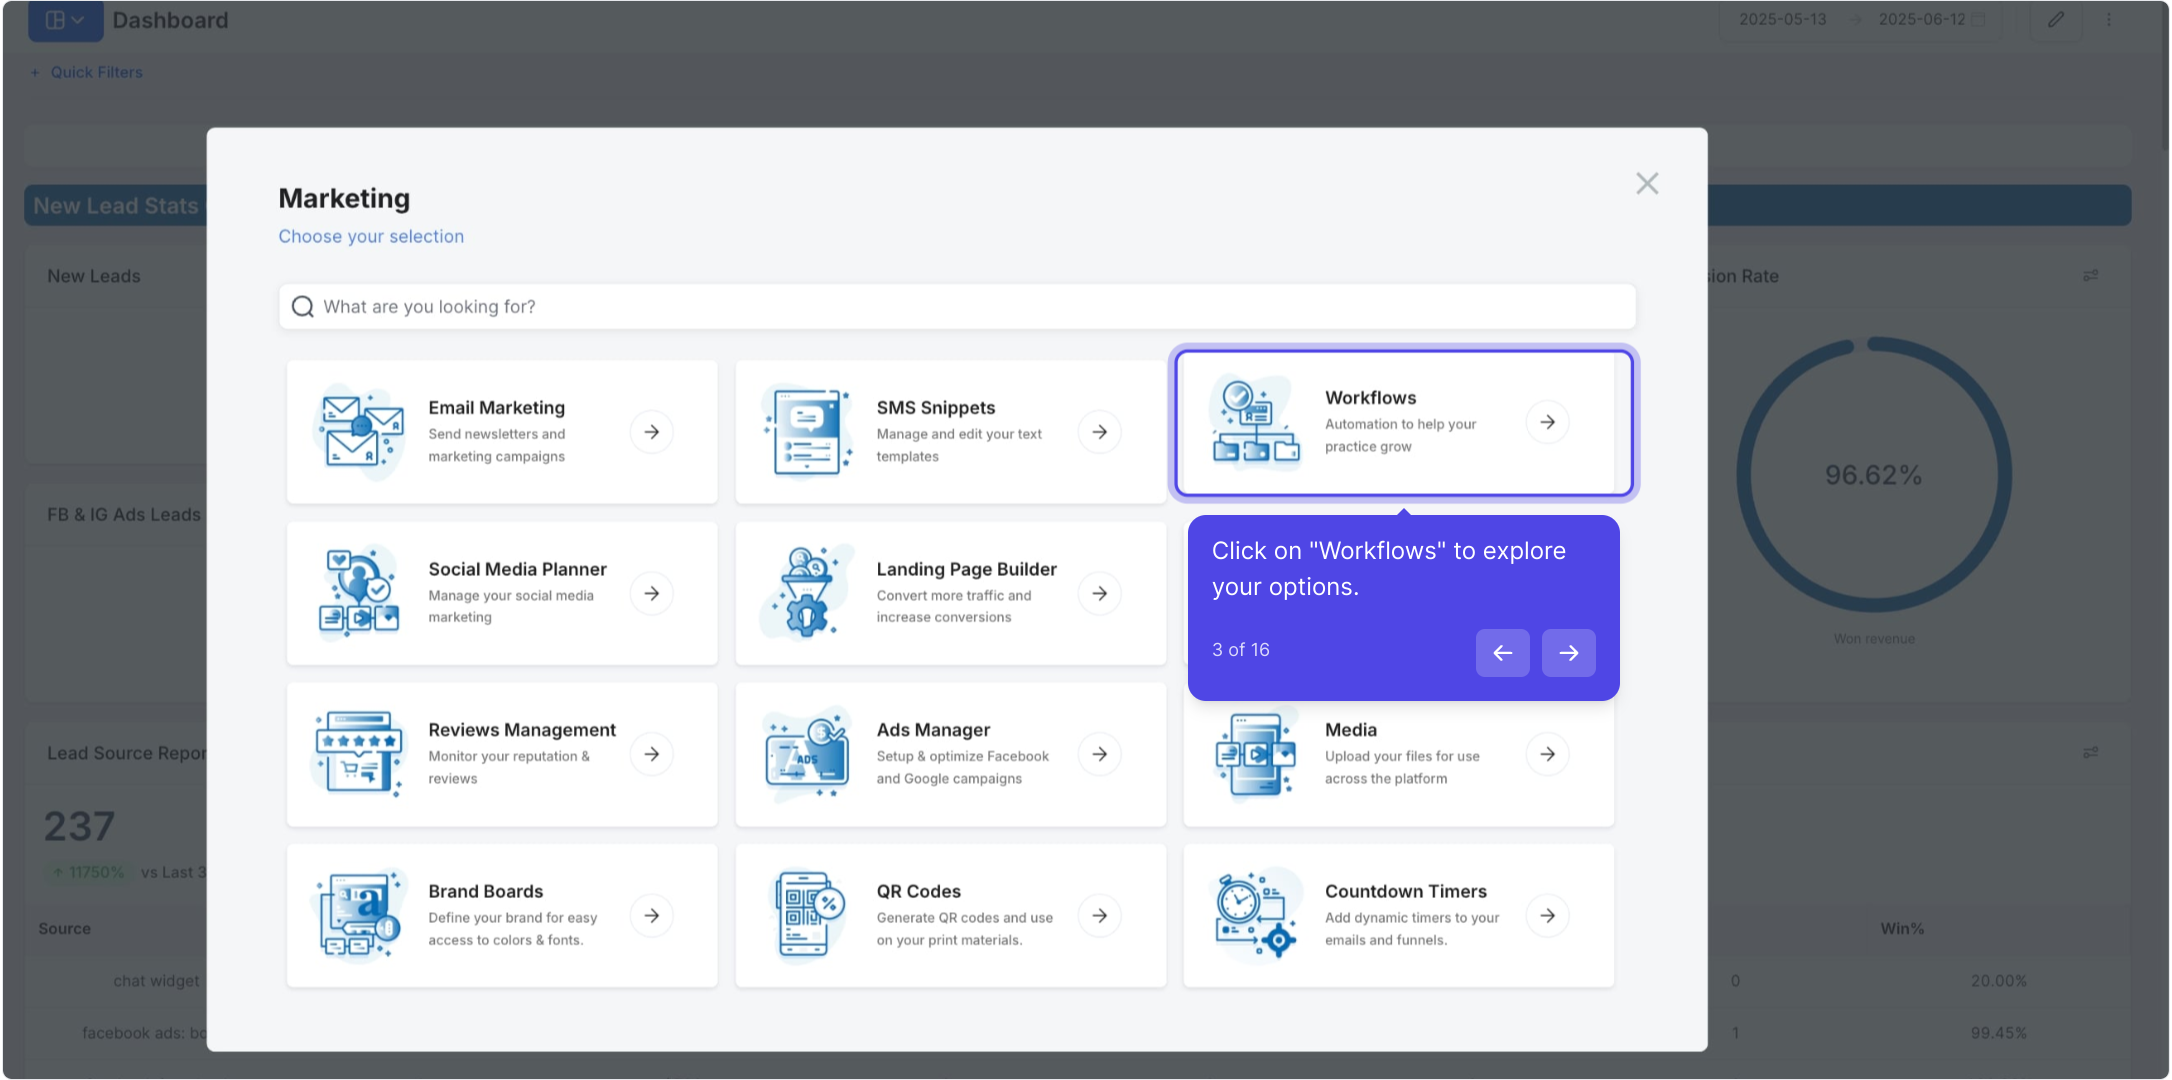
Task: Select the Reviews Management title
Action: (x=522, y=730)
